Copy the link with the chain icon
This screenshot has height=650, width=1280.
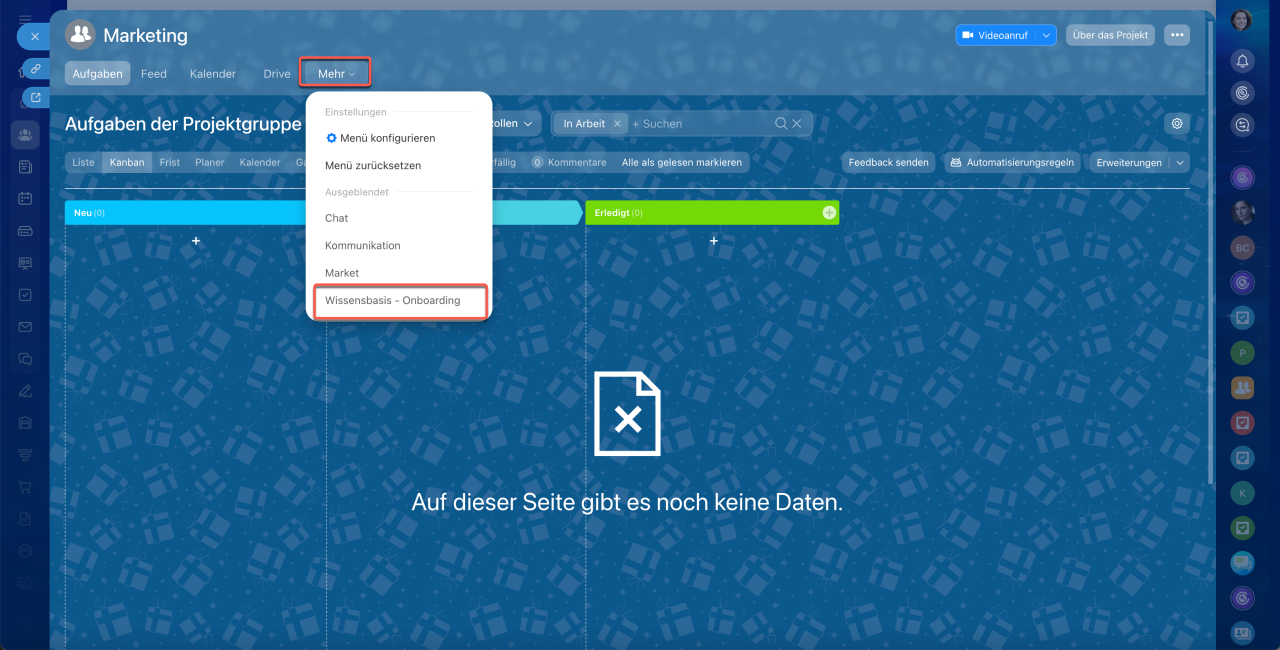click(35, 68)
